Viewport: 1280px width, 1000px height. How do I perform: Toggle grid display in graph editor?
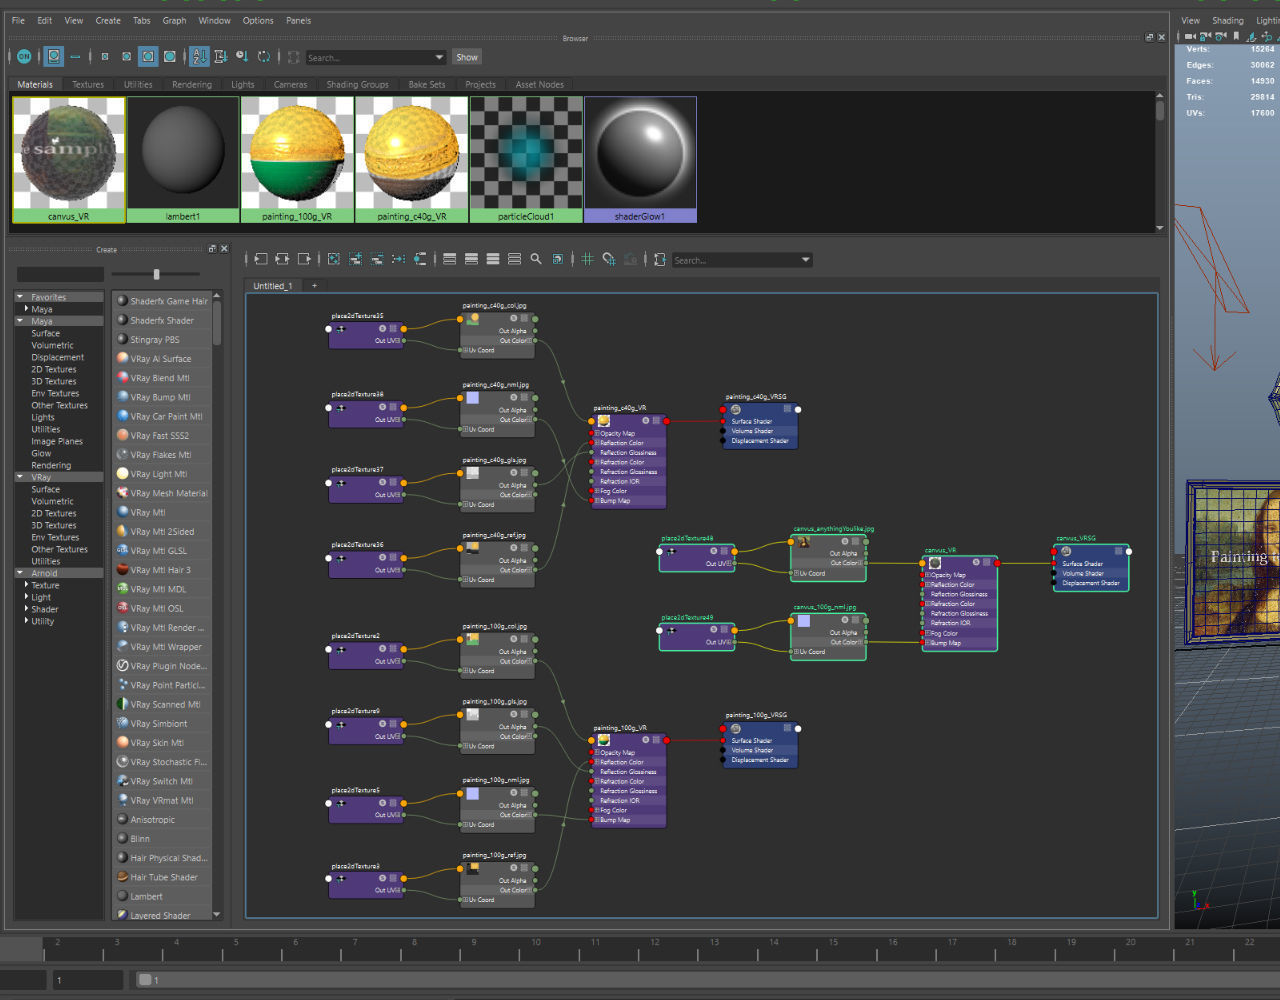click(x=588, y=259)
